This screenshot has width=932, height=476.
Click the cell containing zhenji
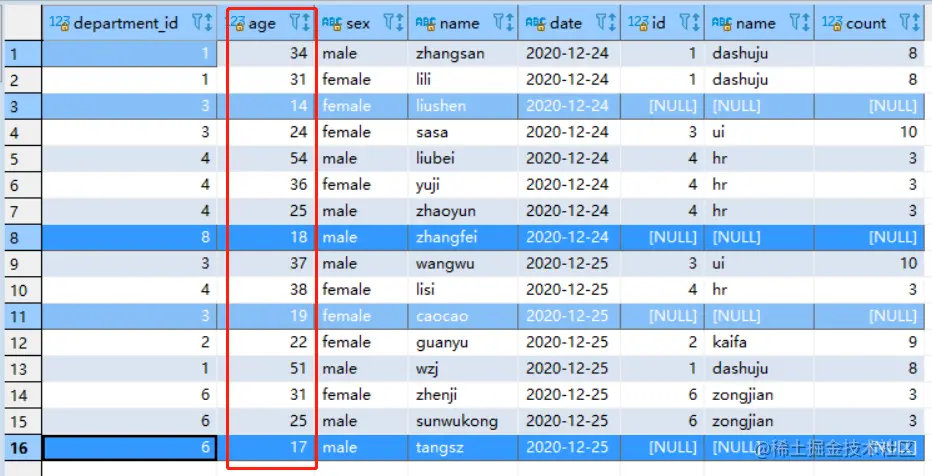[x=463, y=395]
